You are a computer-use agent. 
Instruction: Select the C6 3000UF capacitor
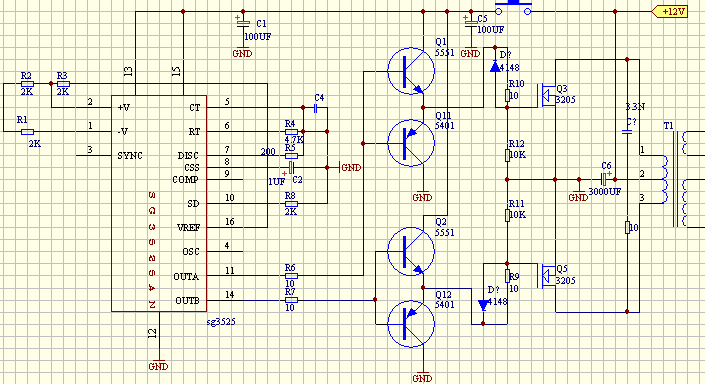tap(605, 179)
